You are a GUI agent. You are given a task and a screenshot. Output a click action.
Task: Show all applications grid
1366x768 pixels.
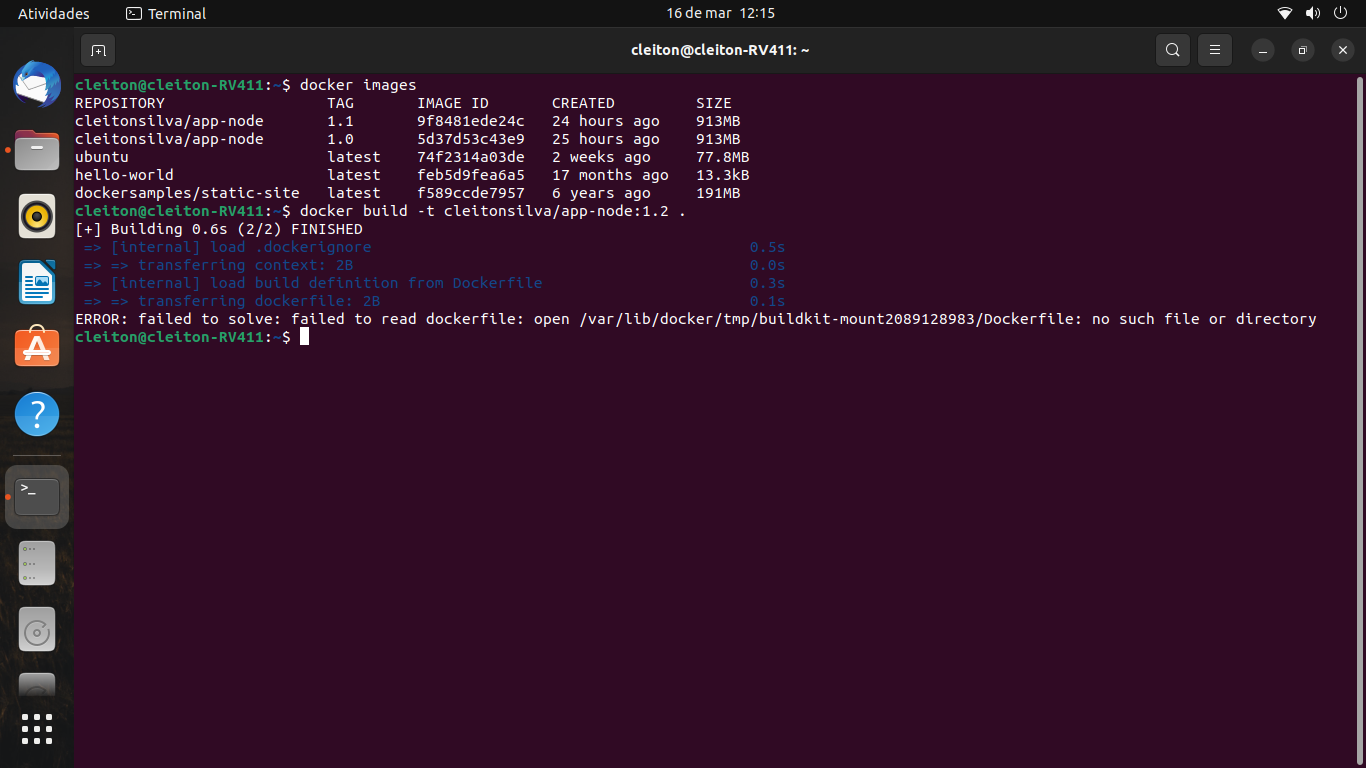pos(37,729)
